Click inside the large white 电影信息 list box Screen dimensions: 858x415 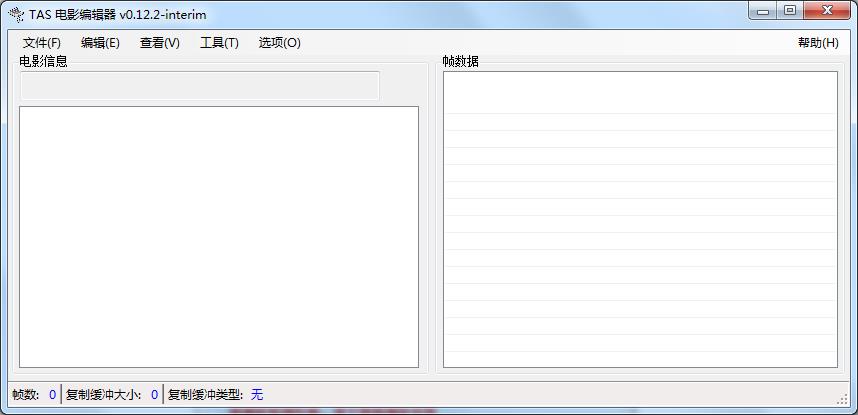218,236
